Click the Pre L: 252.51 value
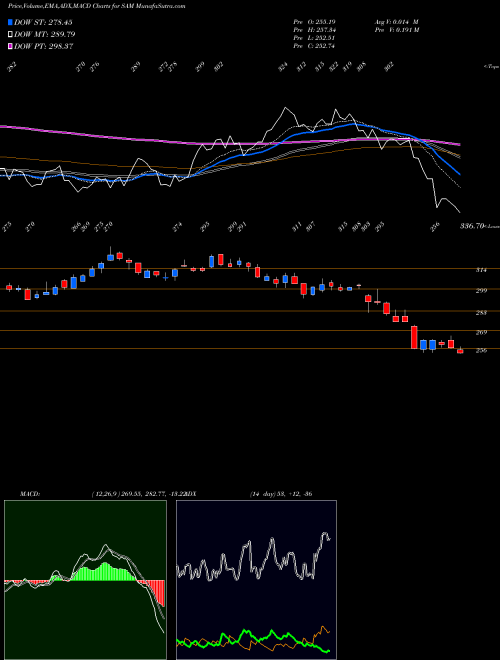The width and height of the screenshot is (500, 660). click(x=314, y=38)
